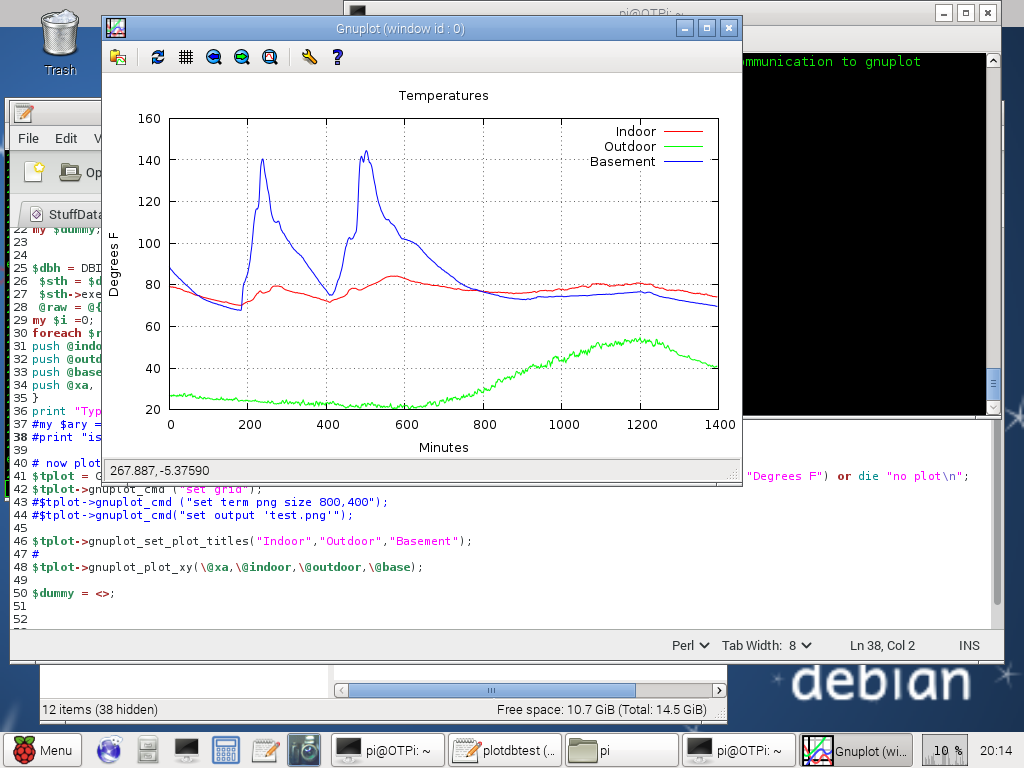Click the Open folder button in editor
This screenshot has width=1024, height=768.
80,172
